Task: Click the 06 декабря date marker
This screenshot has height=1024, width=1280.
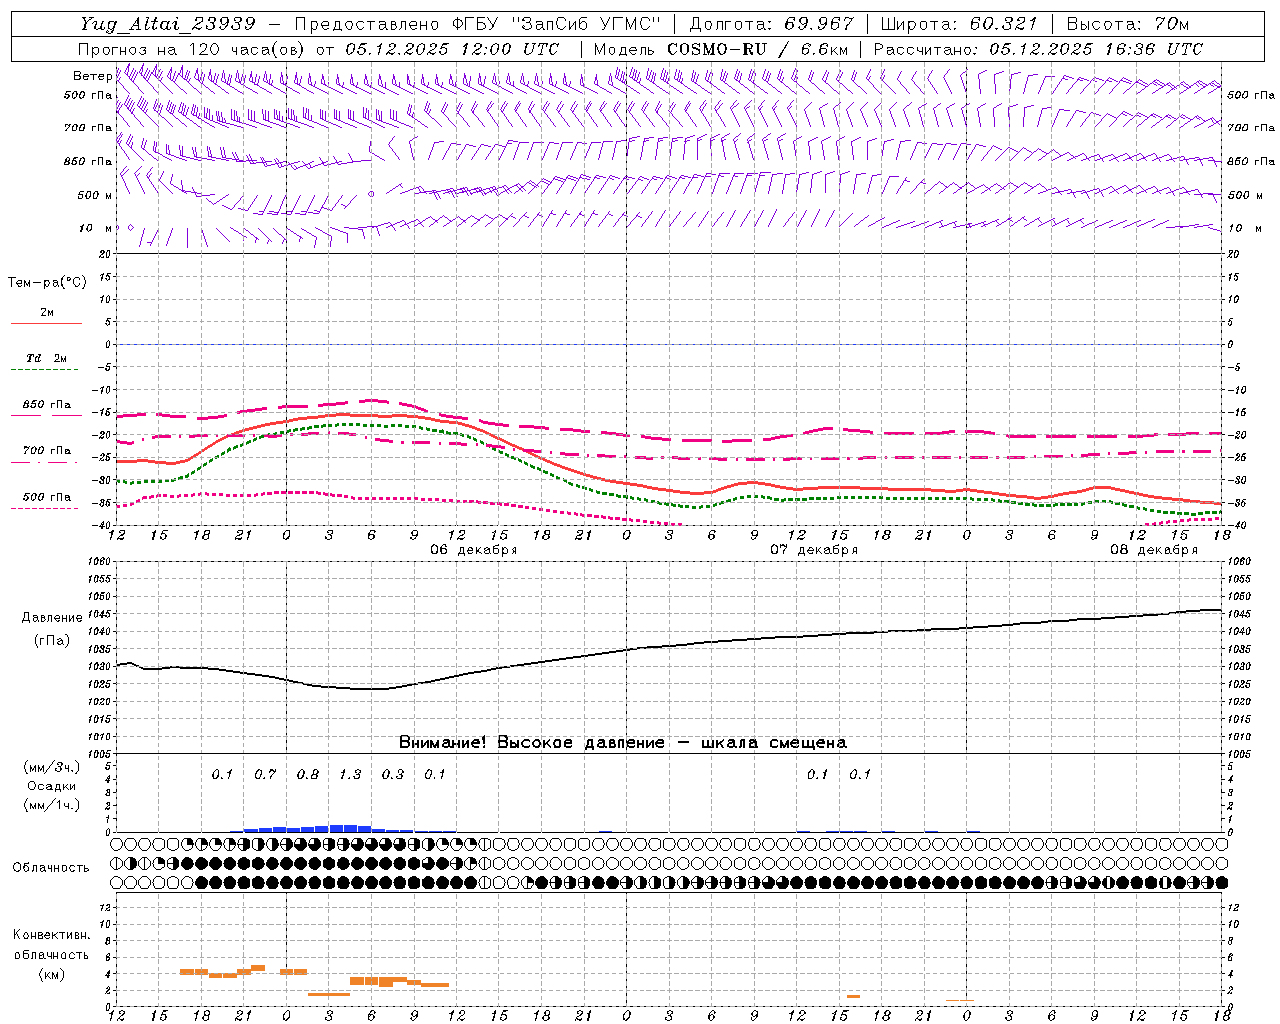Action: tap(473, 550)
